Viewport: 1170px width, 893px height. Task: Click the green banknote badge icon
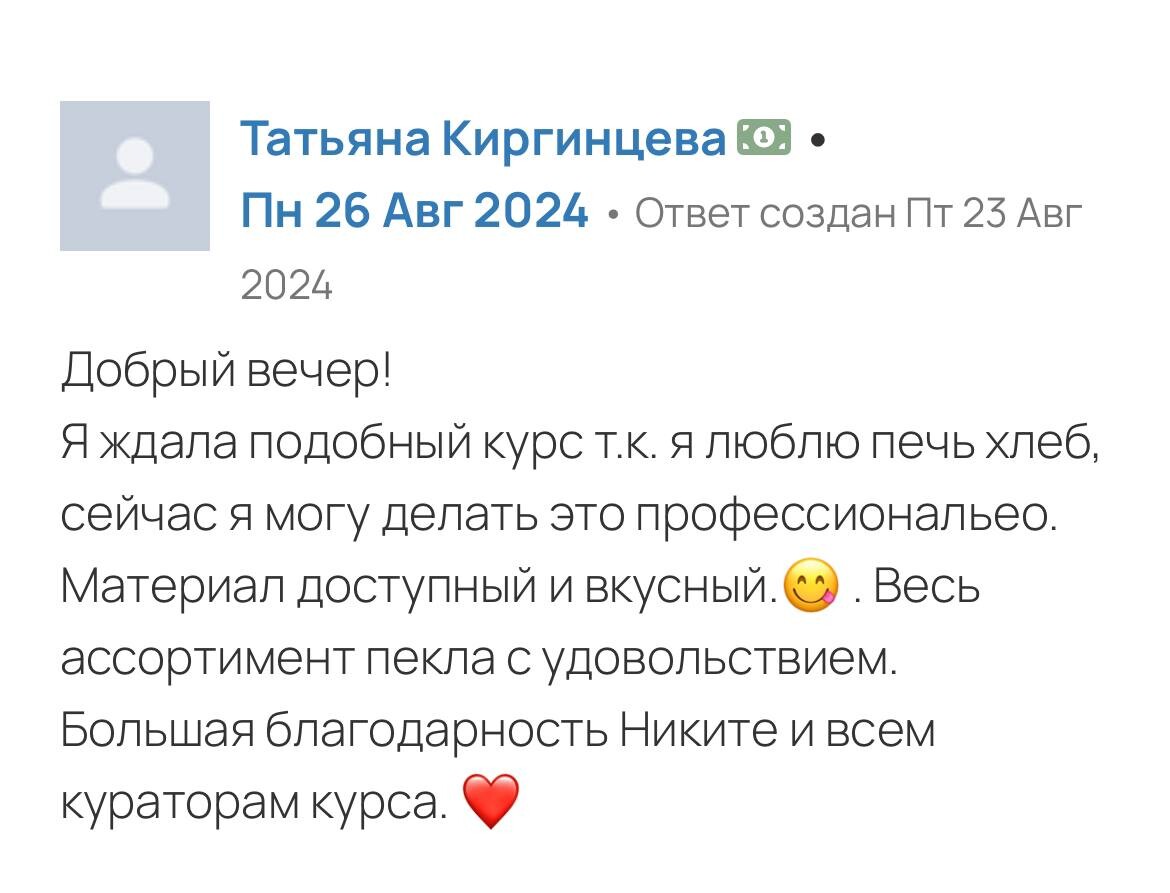[764, 137]
